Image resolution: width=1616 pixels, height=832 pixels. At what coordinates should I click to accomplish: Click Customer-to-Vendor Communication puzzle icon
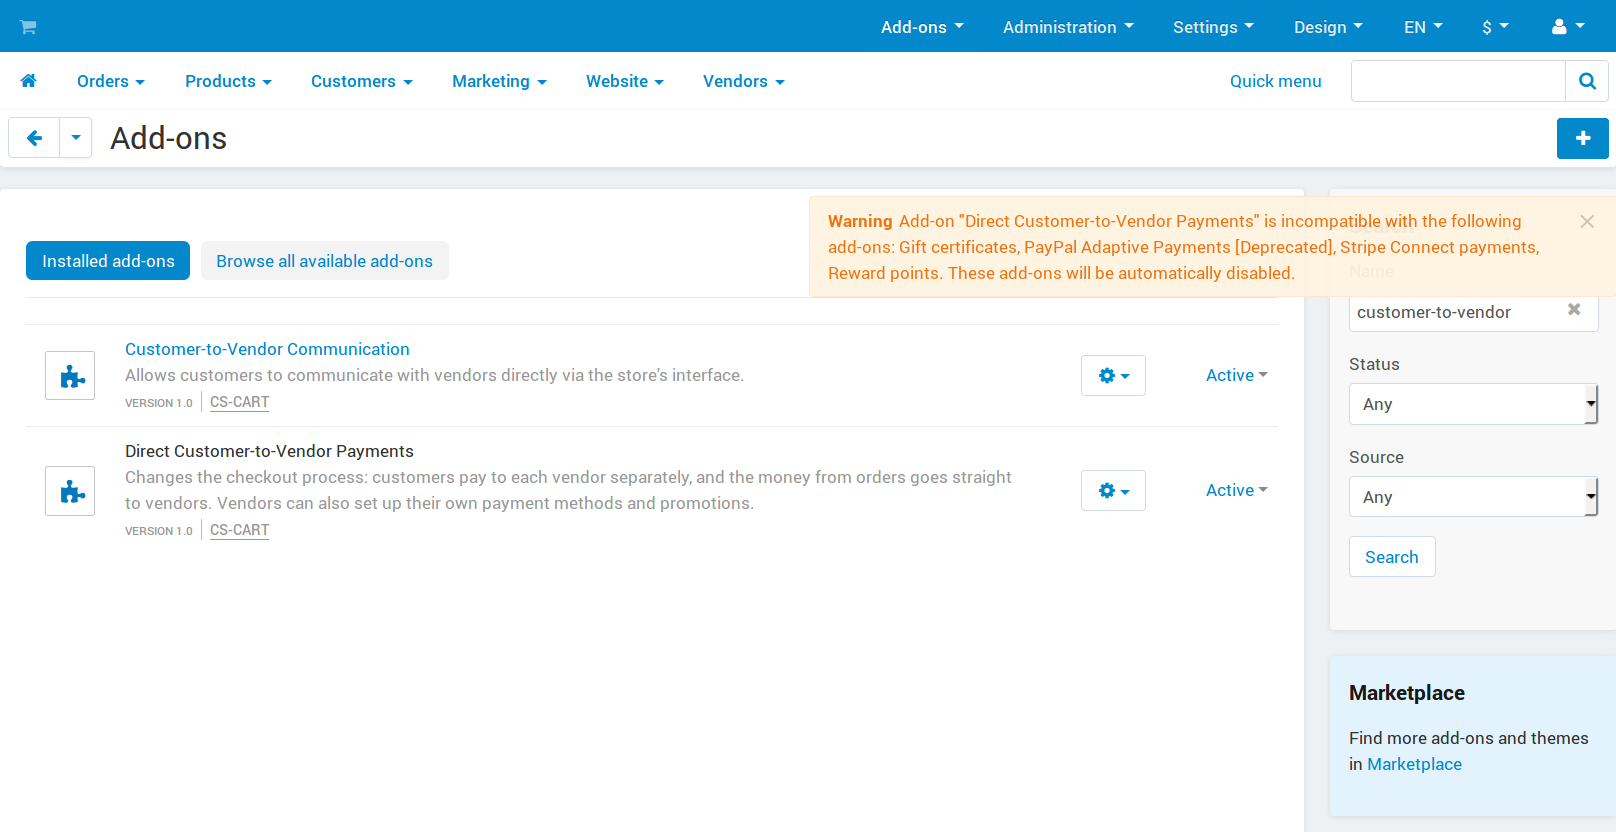(x=70, y=376)
